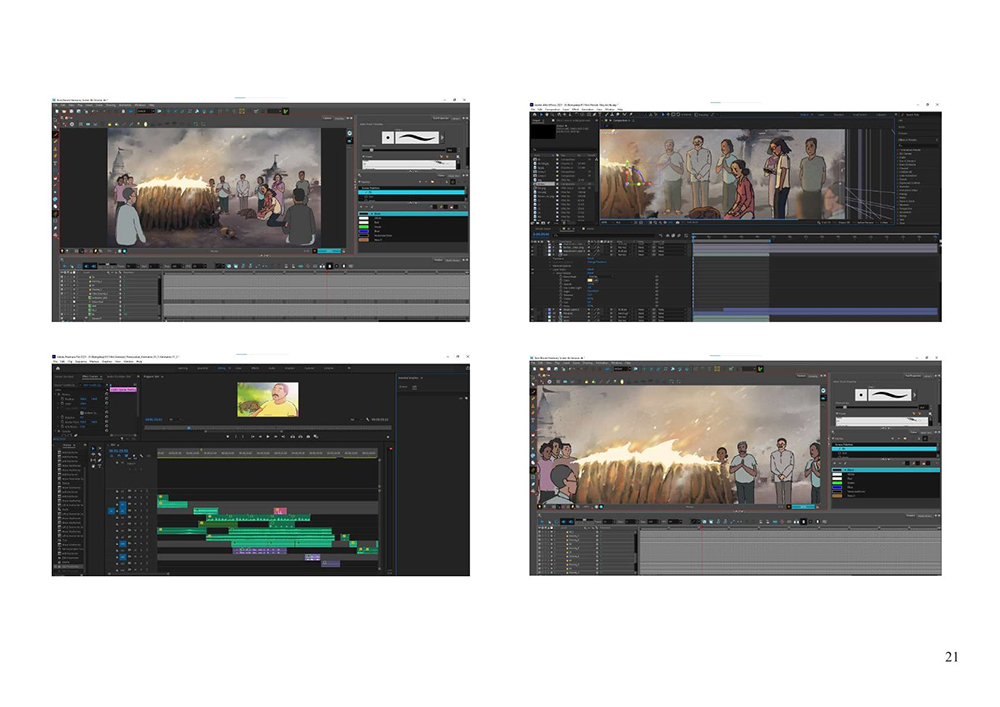Click the blue Reset link in After Effects timeline

[590, 258]
